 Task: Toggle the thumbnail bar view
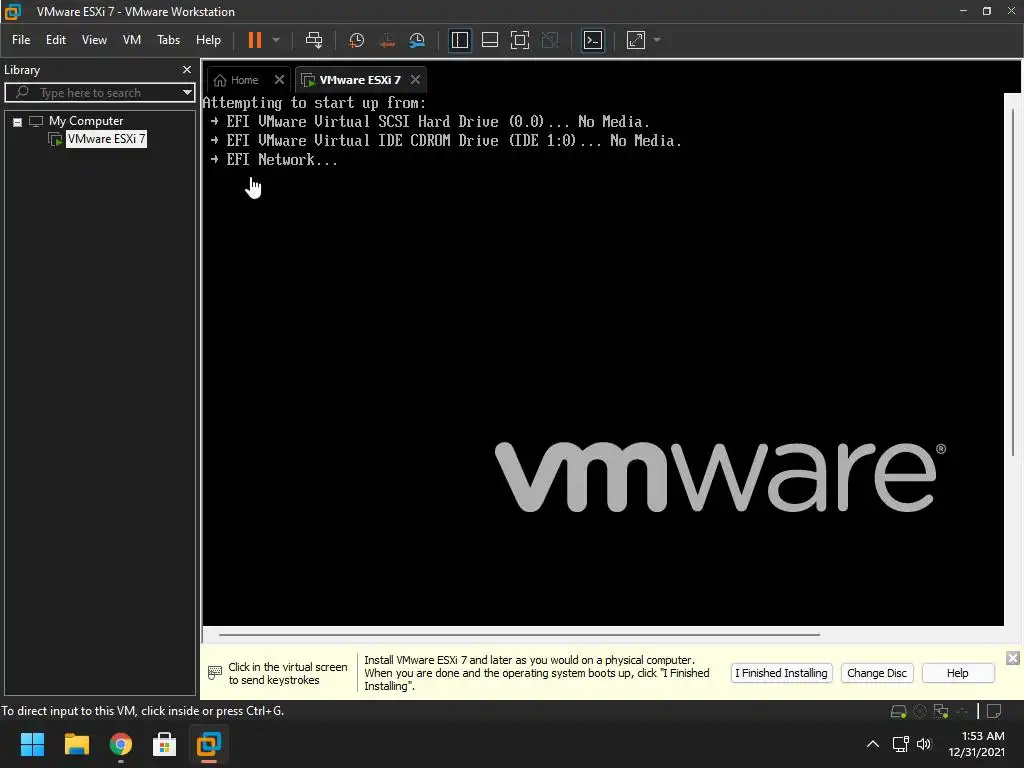click(x=490, y=40)
